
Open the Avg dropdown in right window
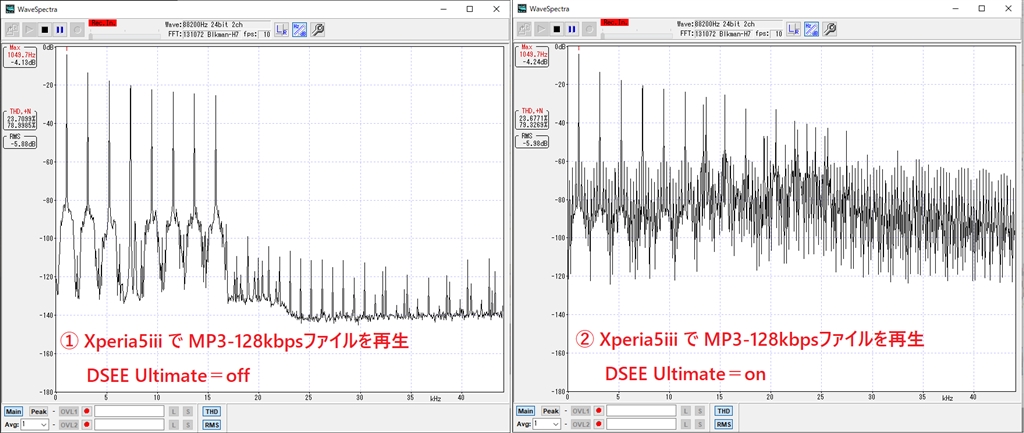(x=546, y=425)
